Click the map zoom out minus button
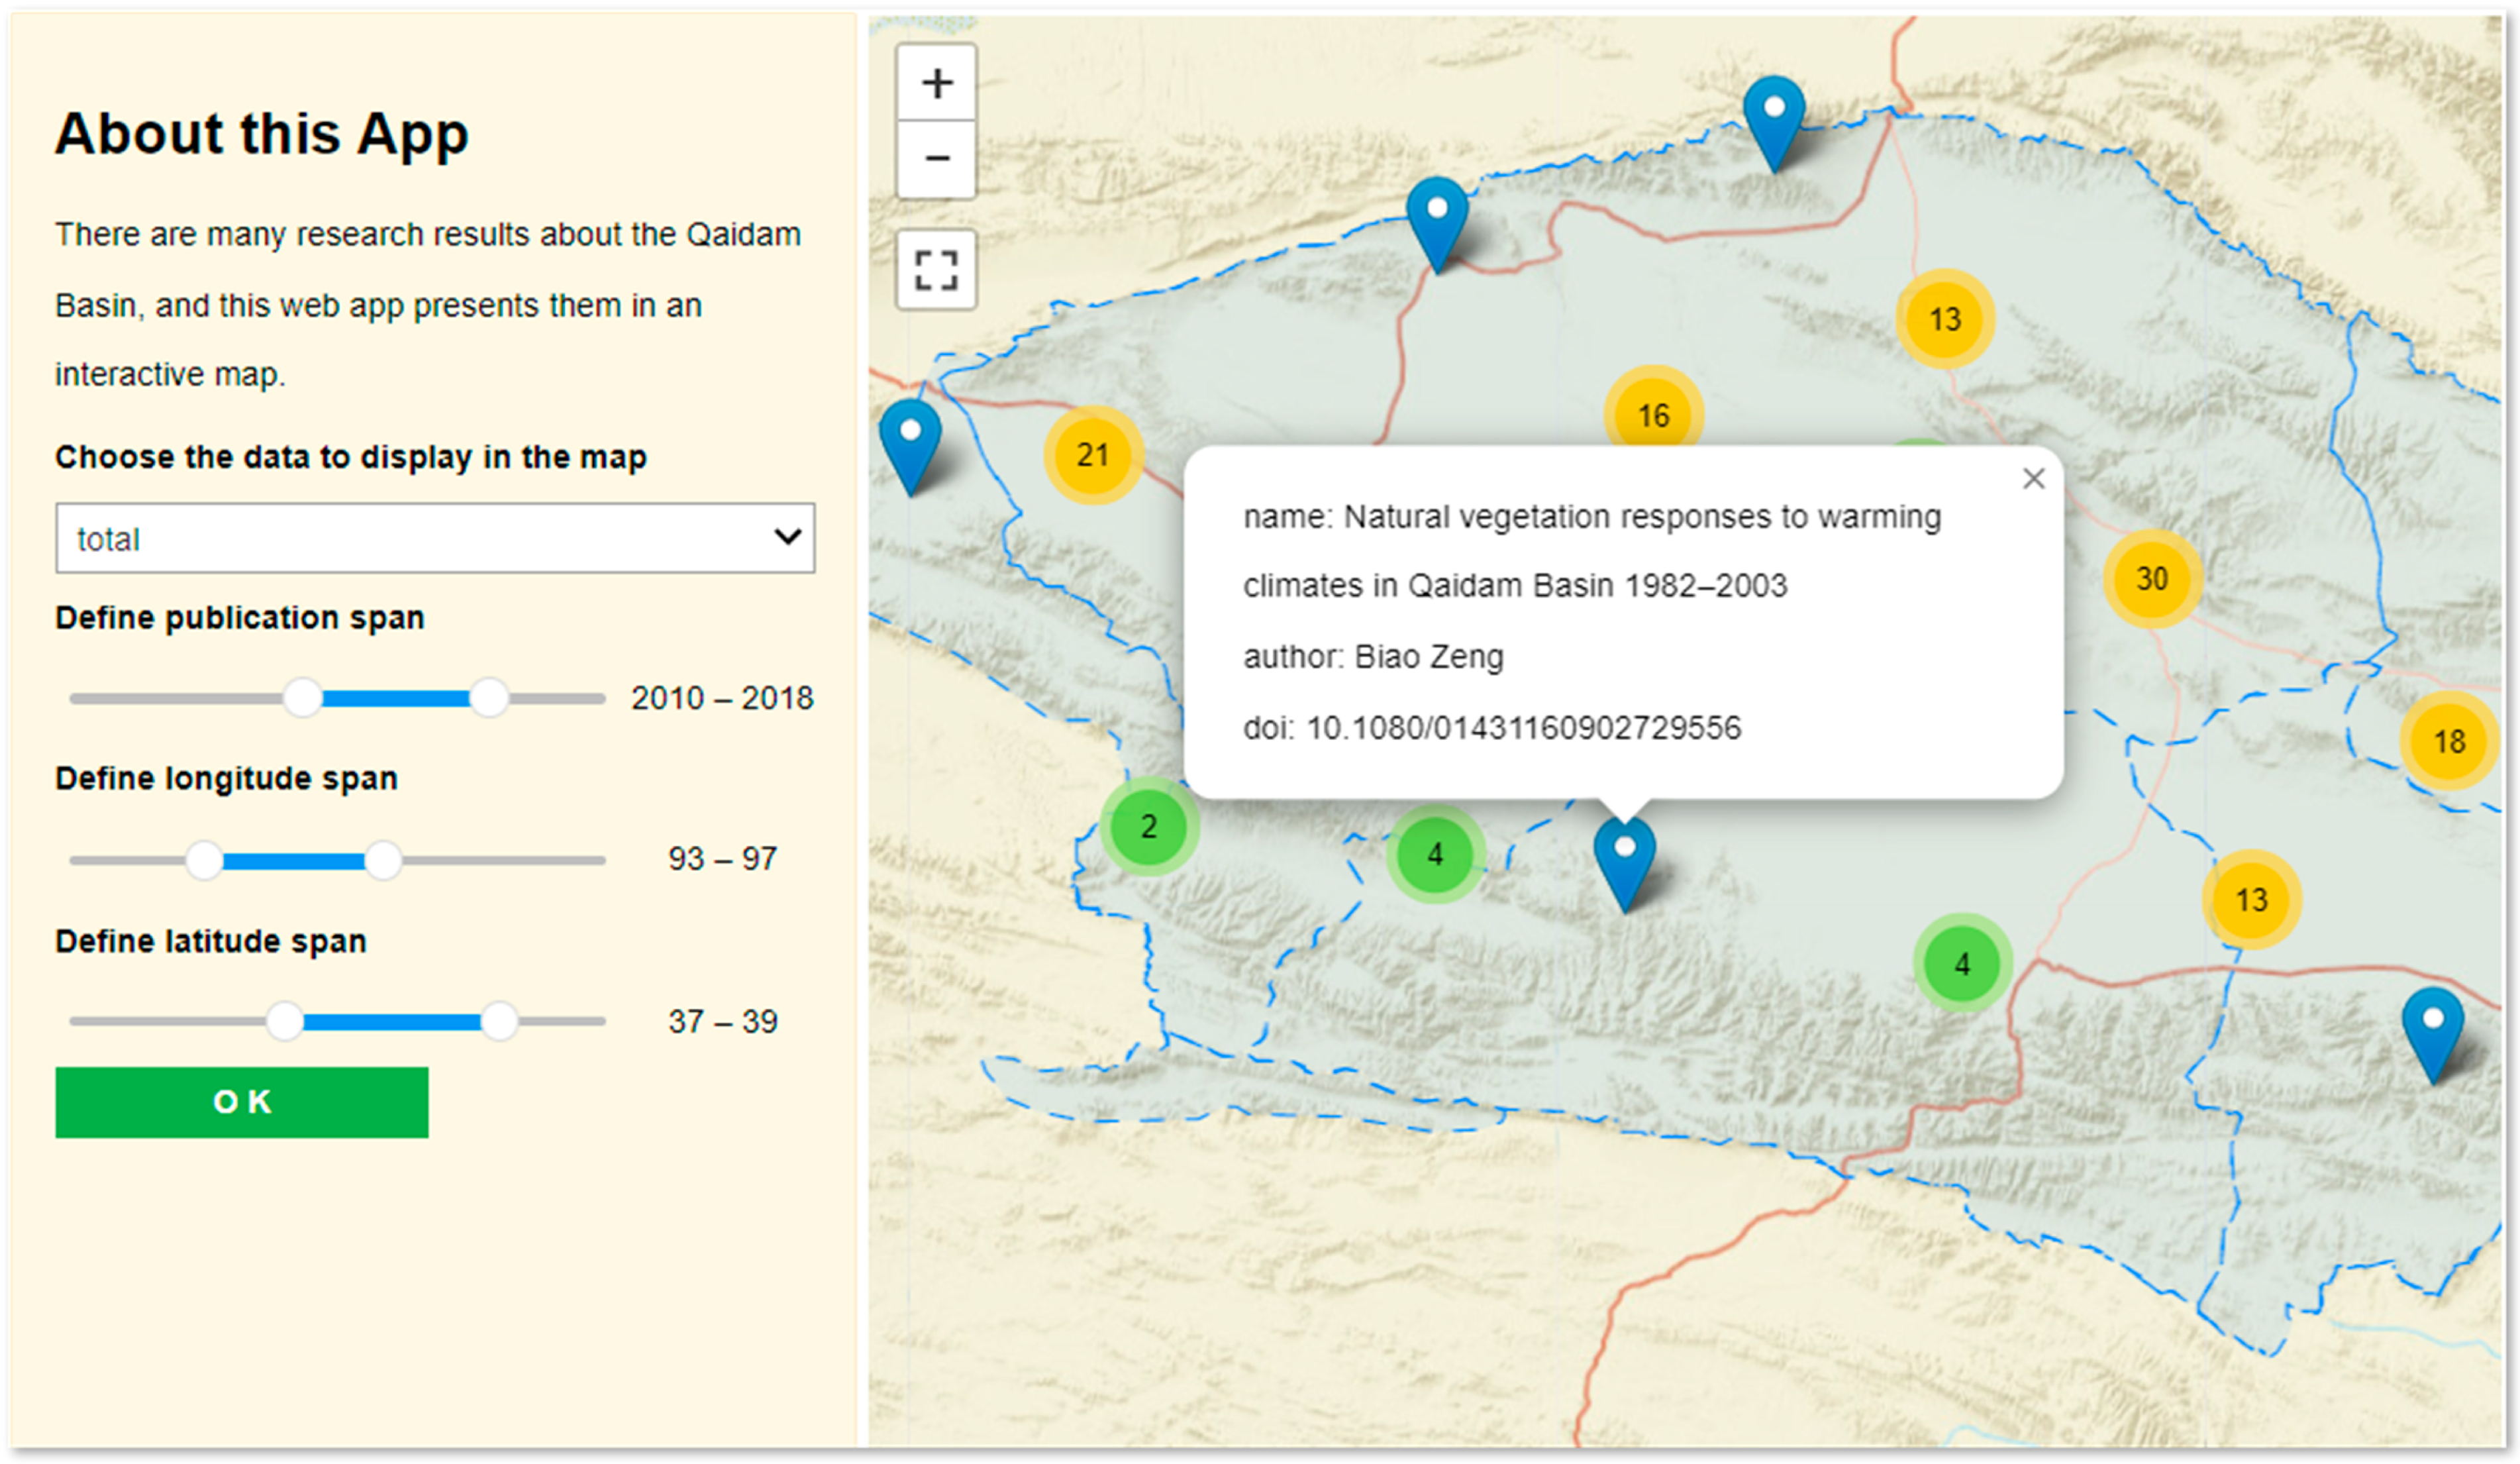2520x1464 pixels. pyautogui.click(x=936, y=159)
